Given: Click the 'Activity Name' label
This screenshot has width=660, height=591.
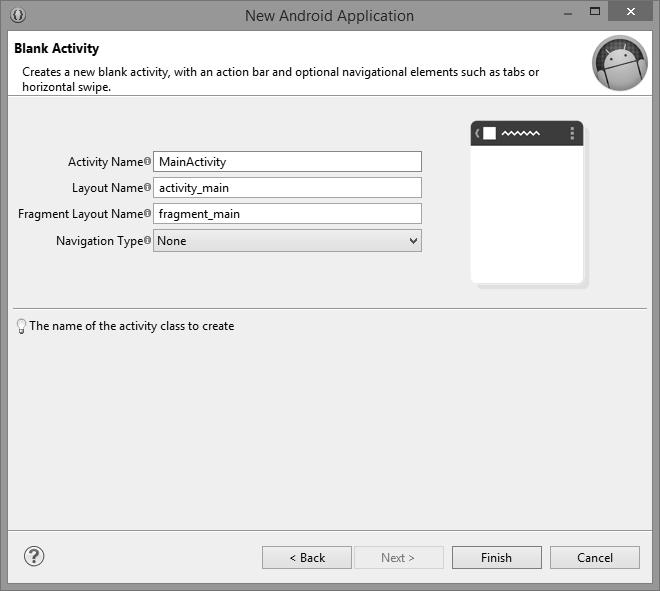Looking at the screenshot, I should [x=106, y=162].
